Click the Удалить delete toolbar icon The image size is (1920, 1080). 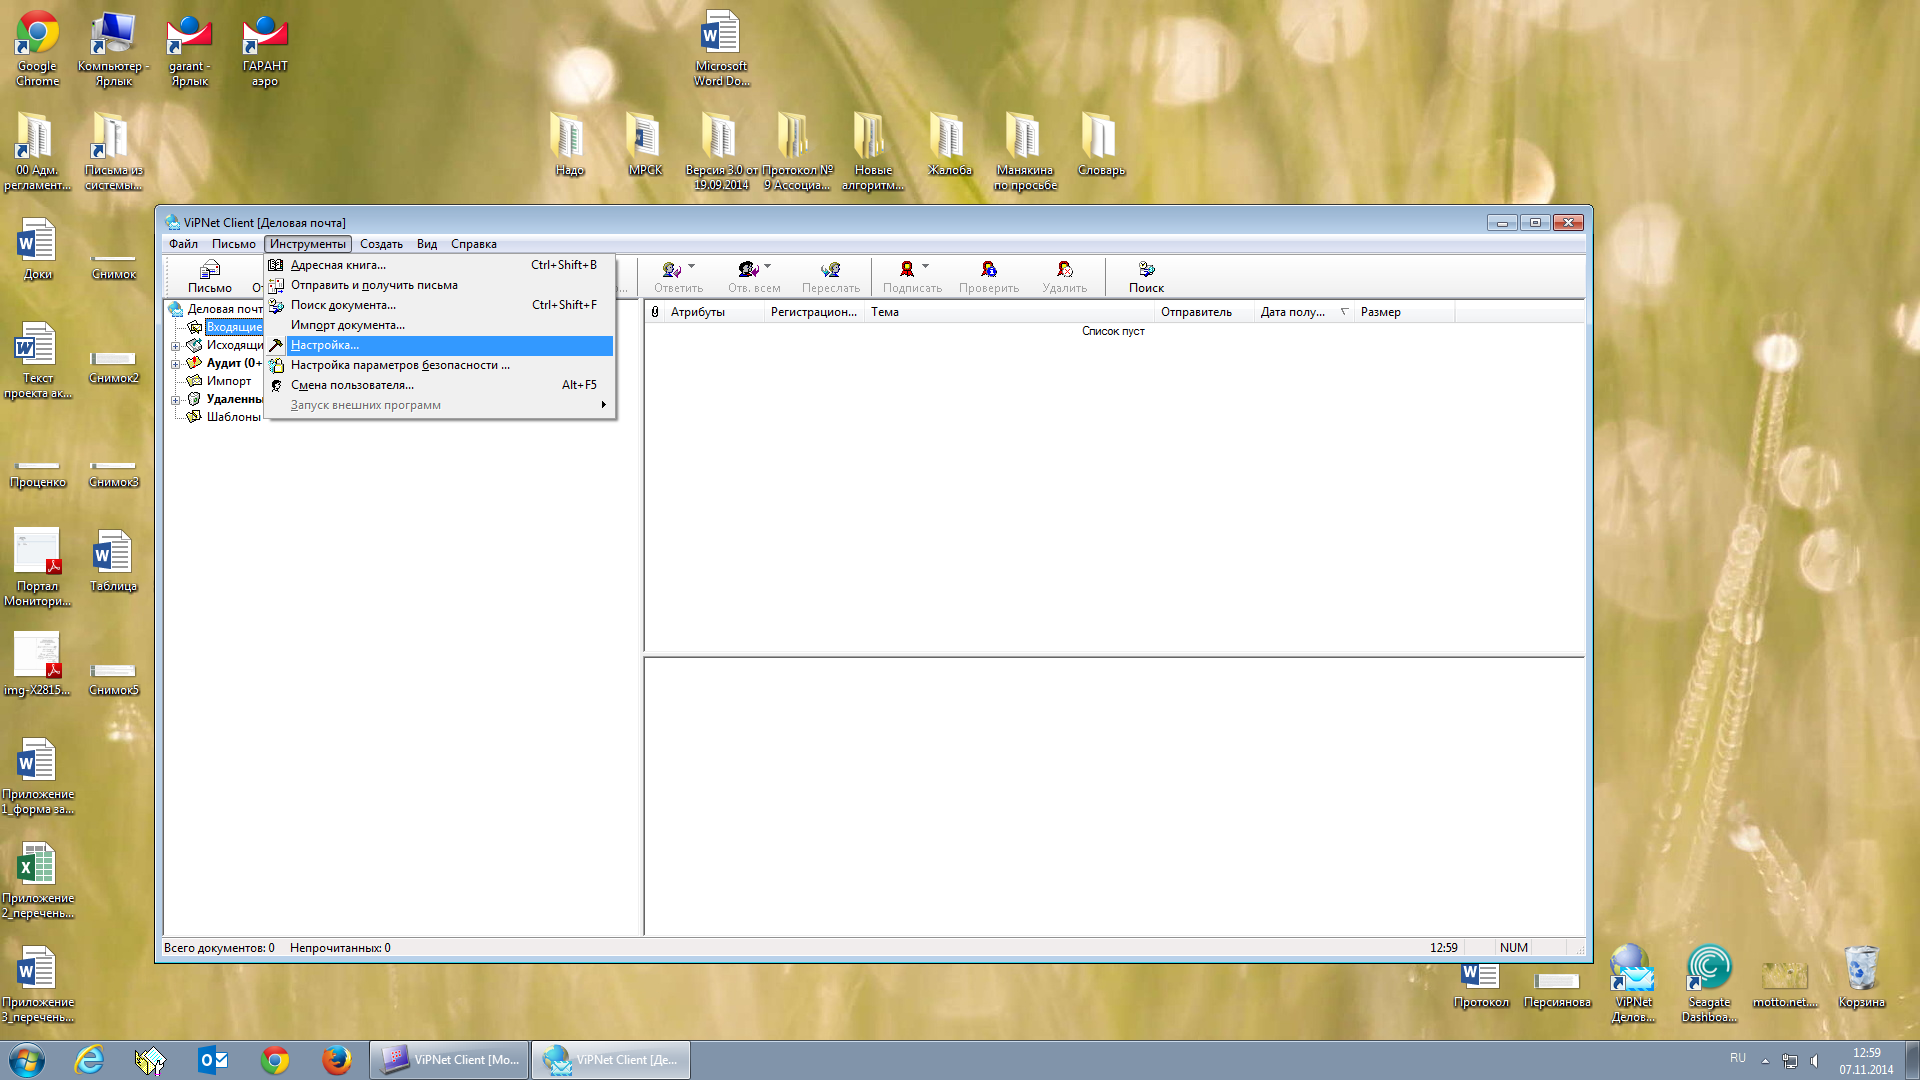tap(1064, 275)
